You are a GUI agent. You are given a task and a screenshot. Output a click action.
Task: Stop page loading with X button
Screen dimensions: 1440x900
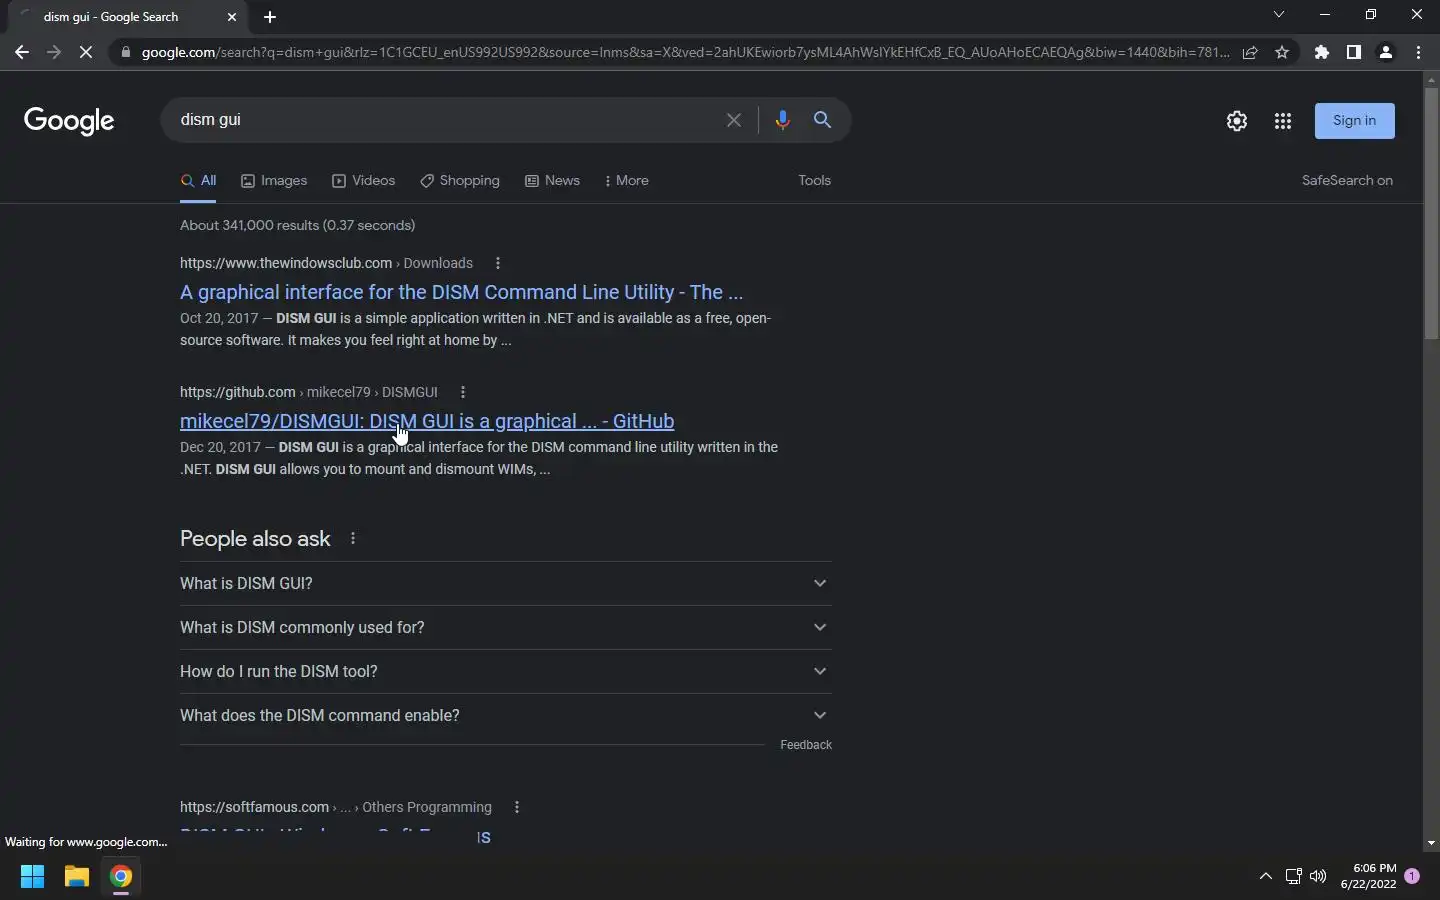click(86, 52)
